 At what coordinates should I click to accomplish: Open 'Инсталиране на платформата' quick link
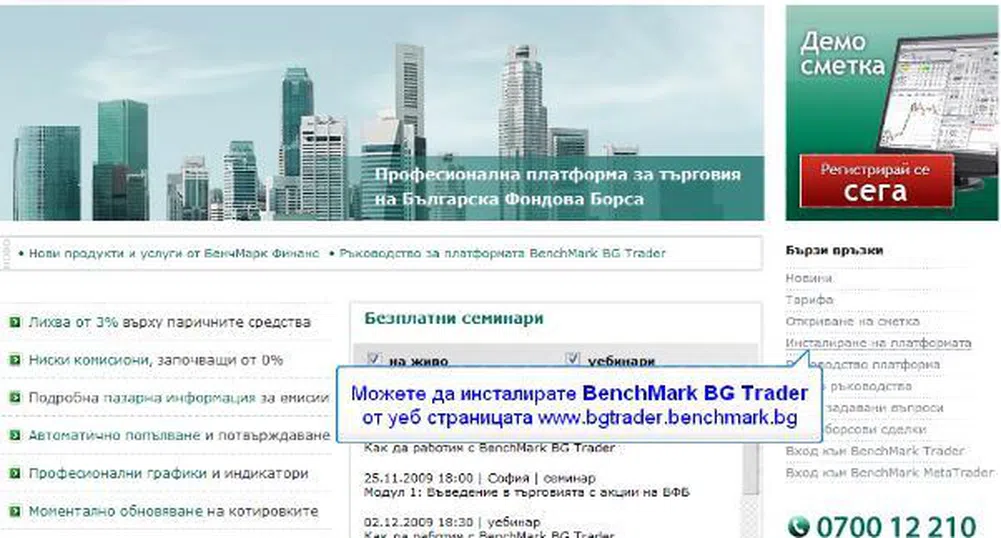[878, 343]
